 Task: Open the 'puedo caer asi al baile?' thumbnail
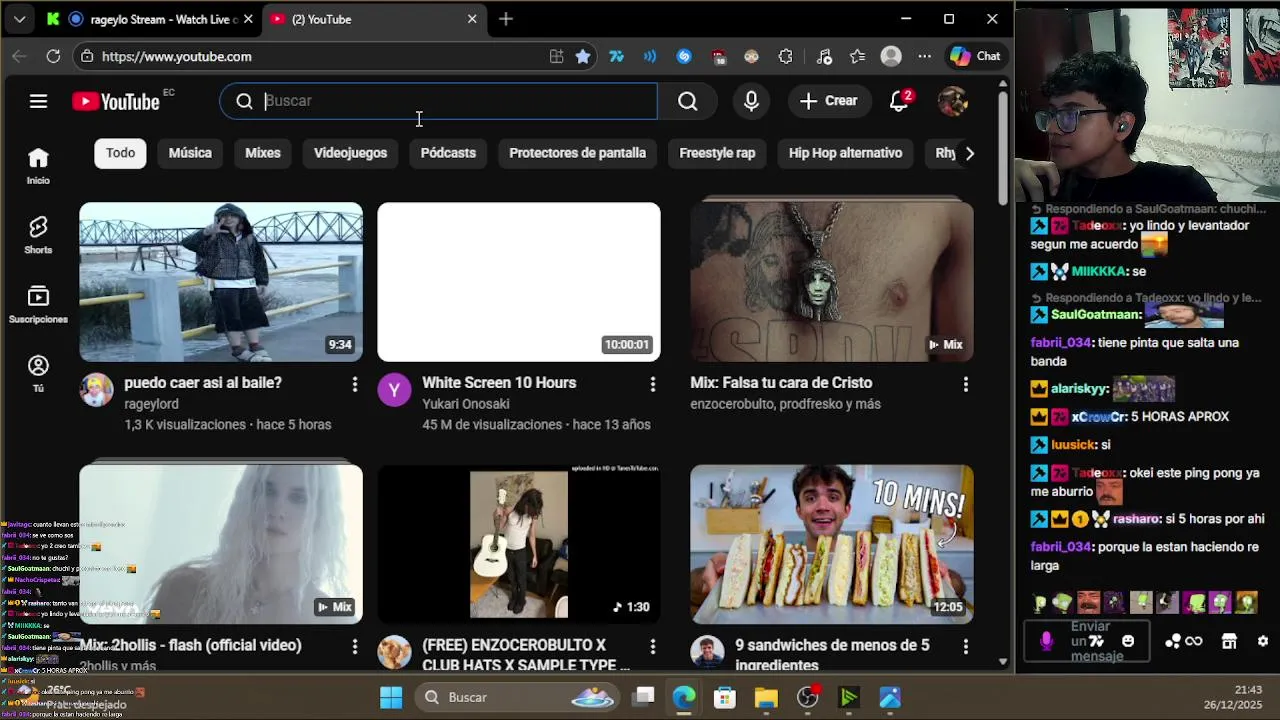coord(221,282)
